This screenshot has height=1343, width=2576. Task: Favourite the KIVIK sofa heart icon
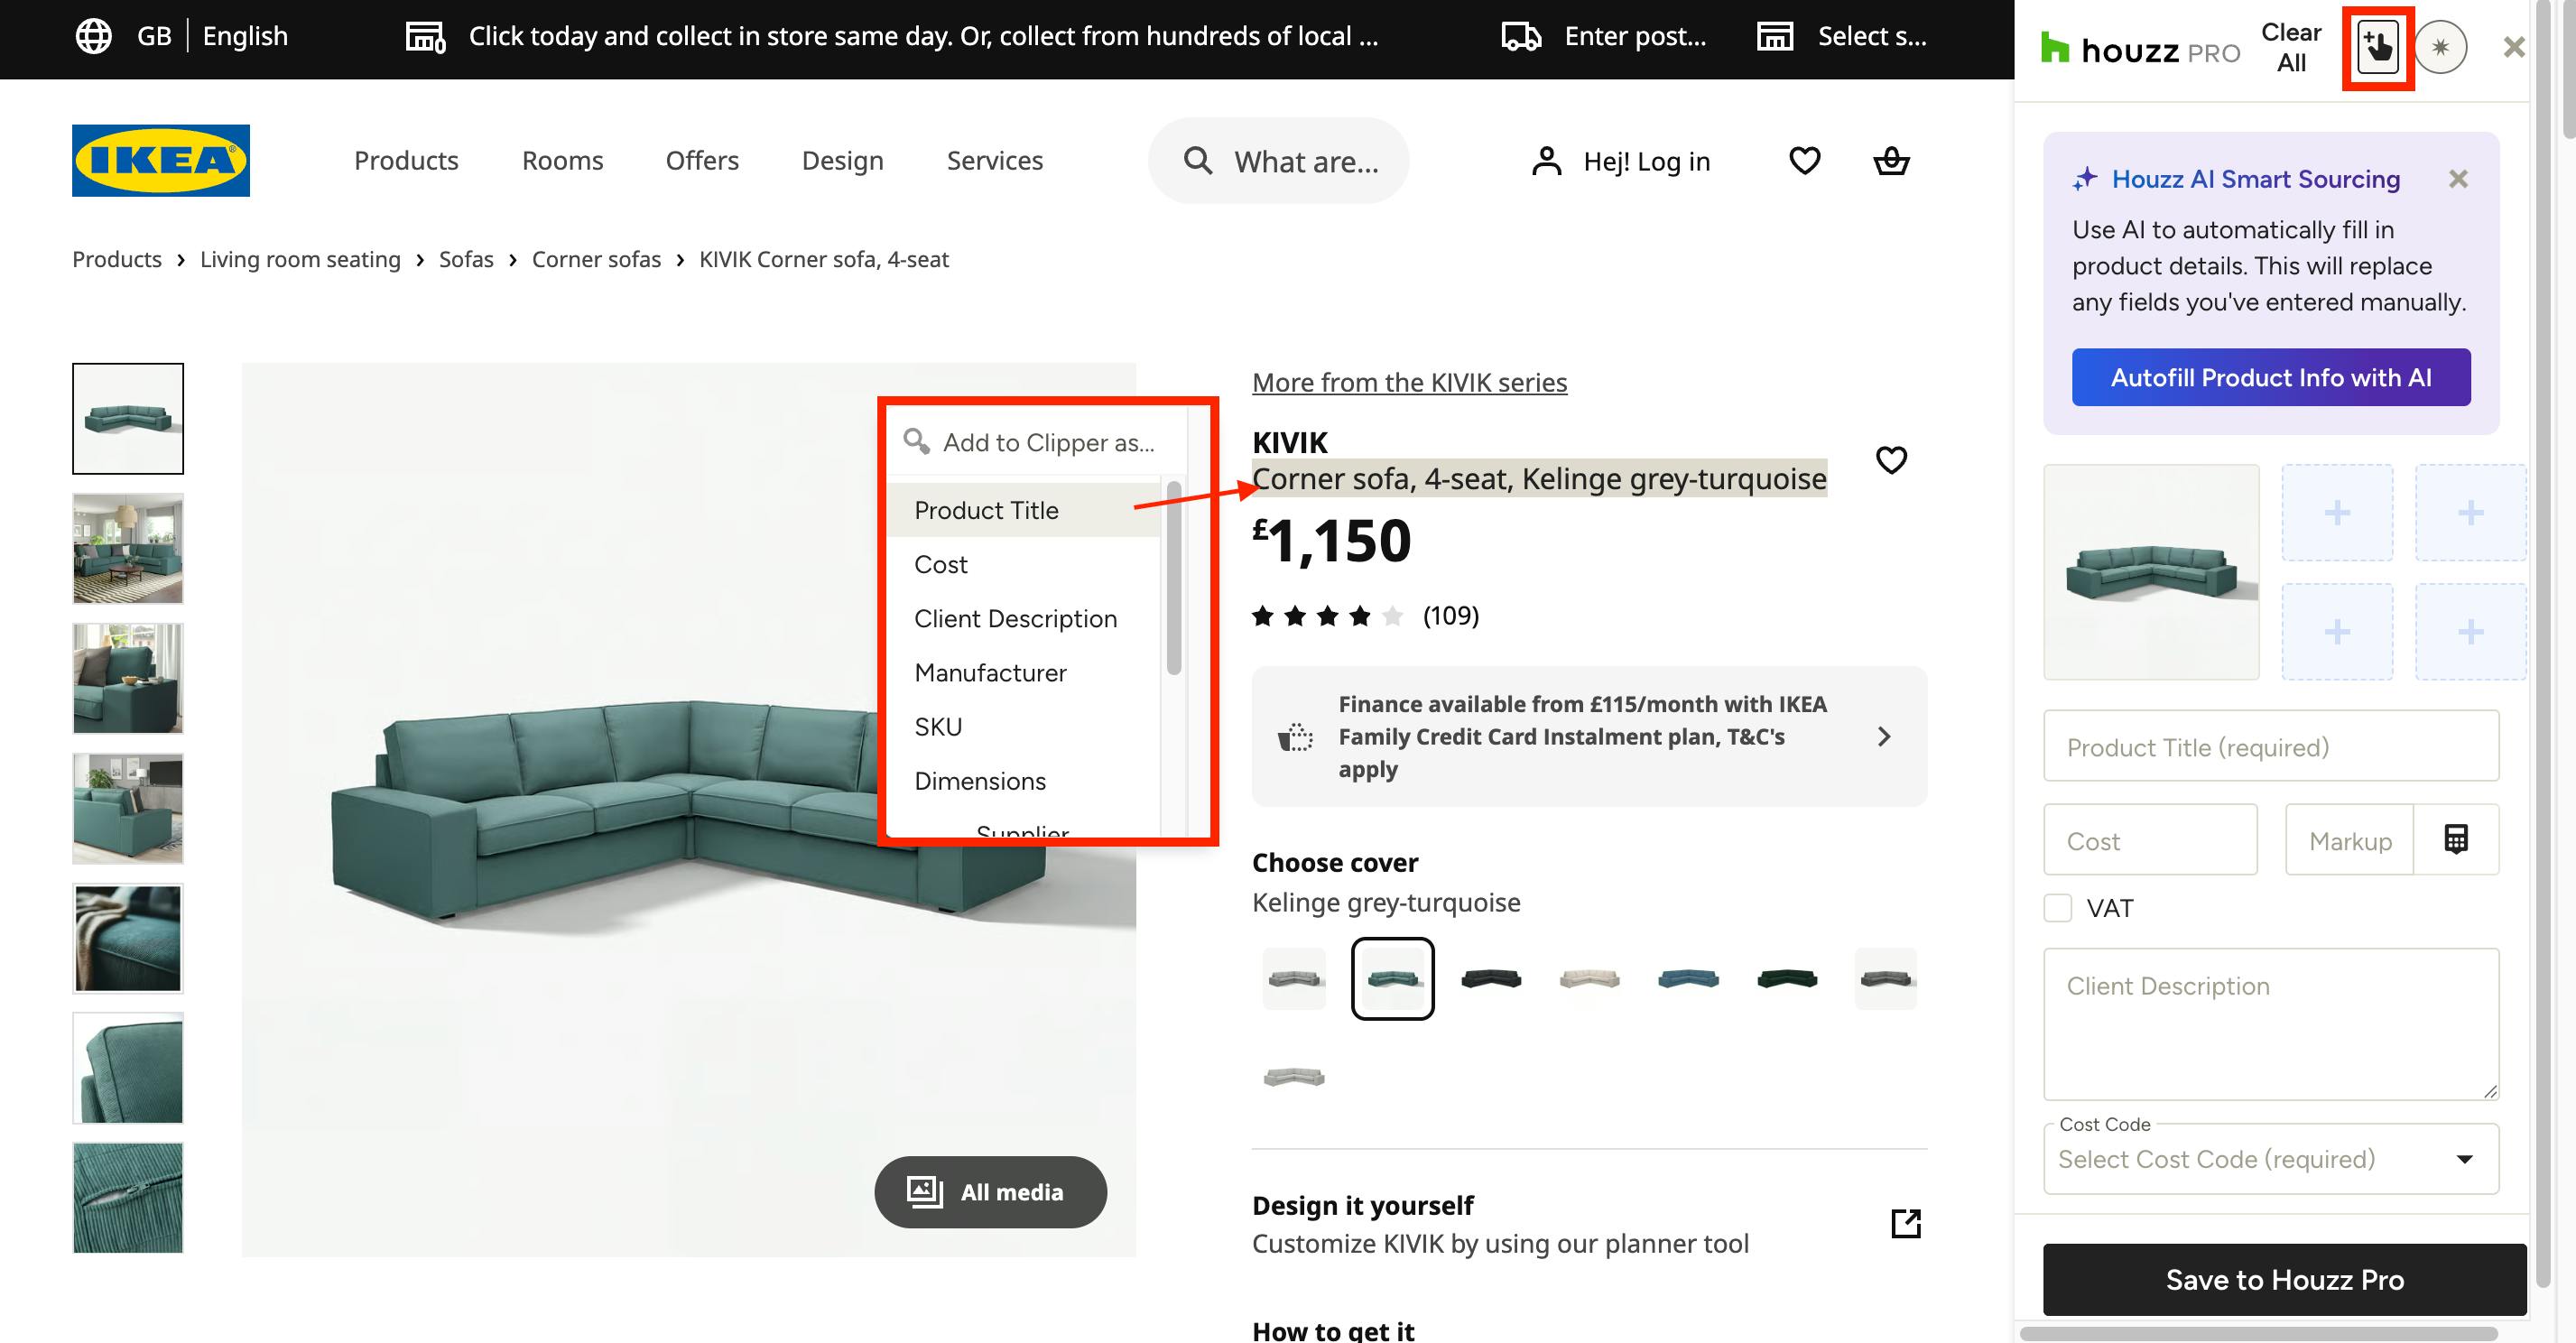click(1891, 460)
